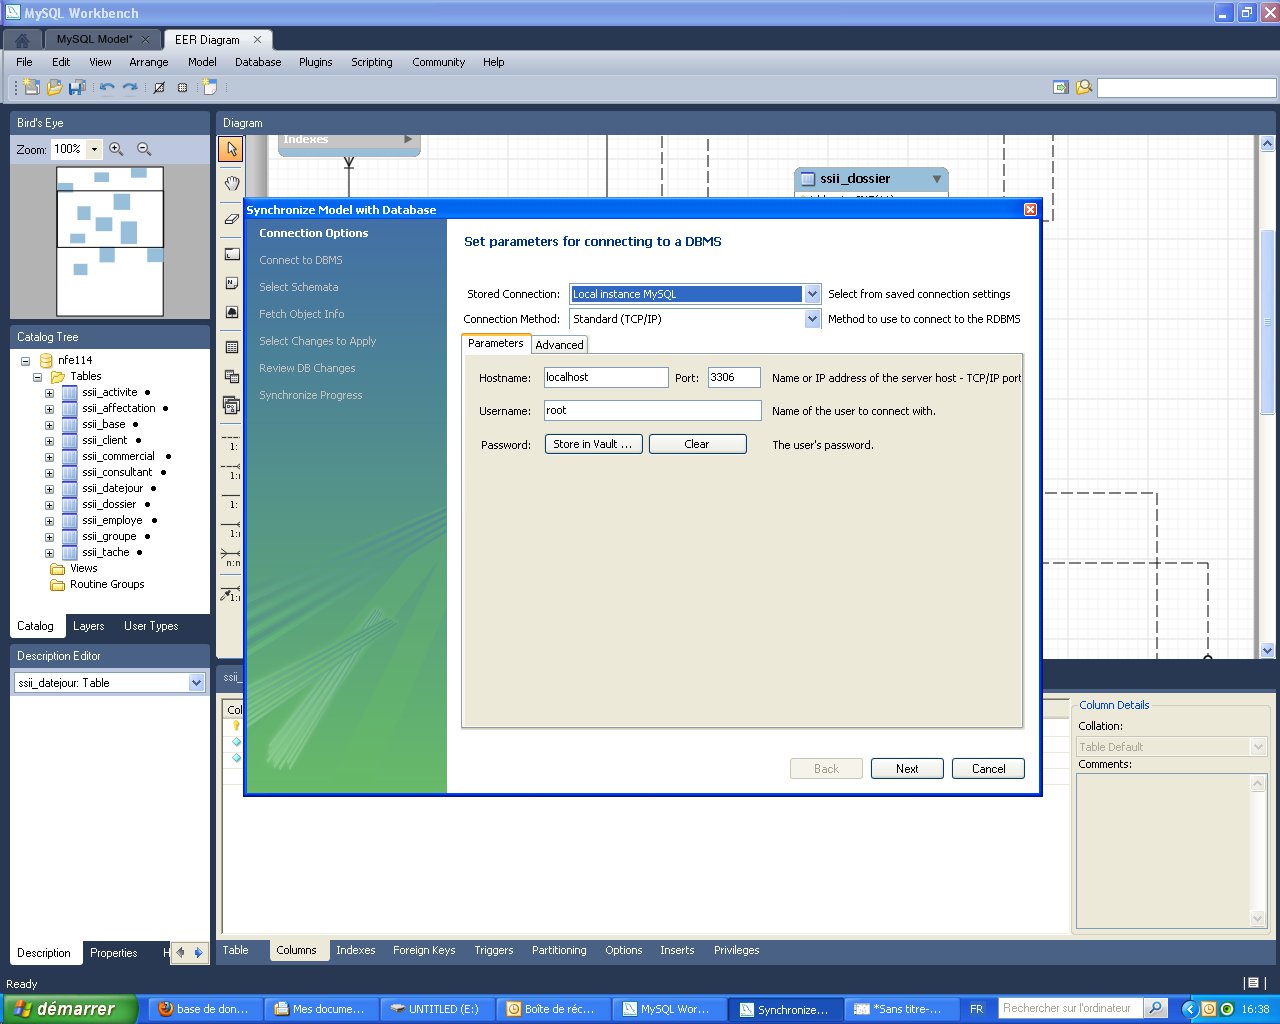Click the Hostname input field
The width and height of the screenshot is (1280, 1024).
[x=606, y=377]
